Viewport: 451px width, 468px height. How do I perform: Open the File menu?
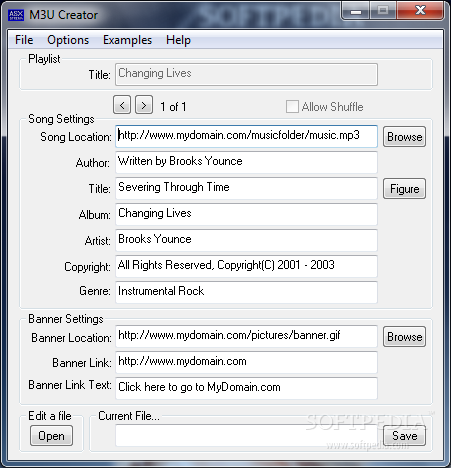(24, 40)
